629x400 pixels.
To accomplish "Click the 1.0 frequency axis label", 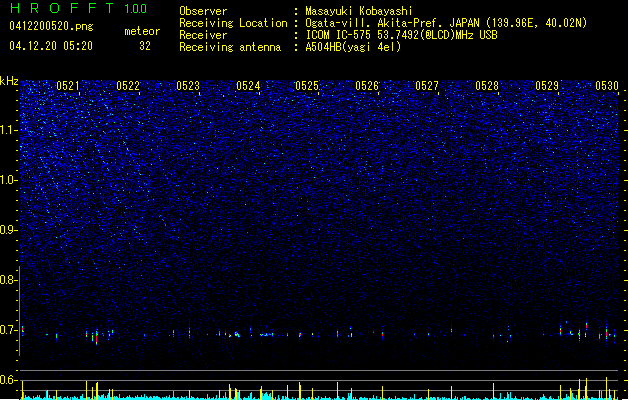I will pyautogui.click(x=8, y=180).
